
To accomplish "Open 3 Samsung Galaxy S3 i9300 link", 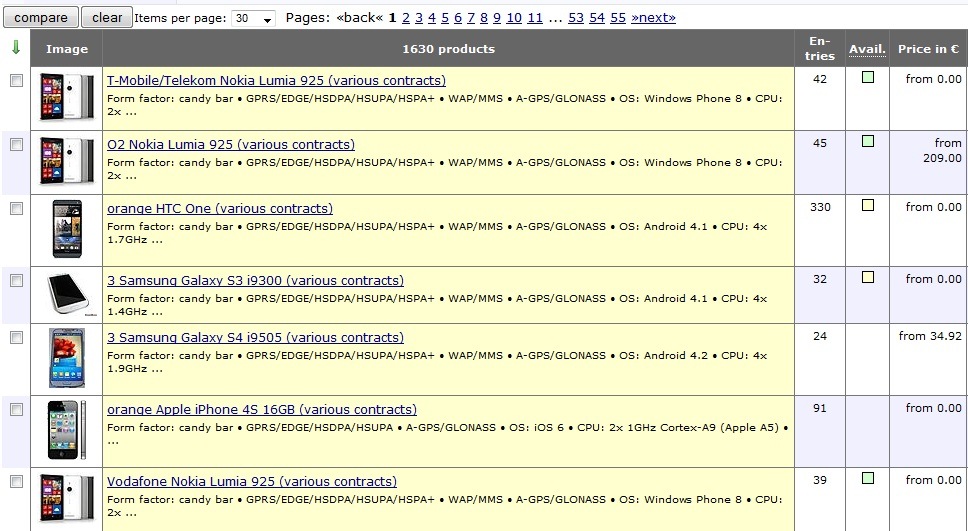I will coord(255,280).
